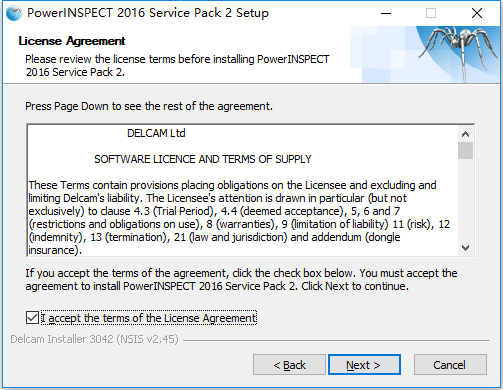Click the 'DELCAM Ltd' heading in license
This screenshot has width=503, height=390.
pos(156,133)
